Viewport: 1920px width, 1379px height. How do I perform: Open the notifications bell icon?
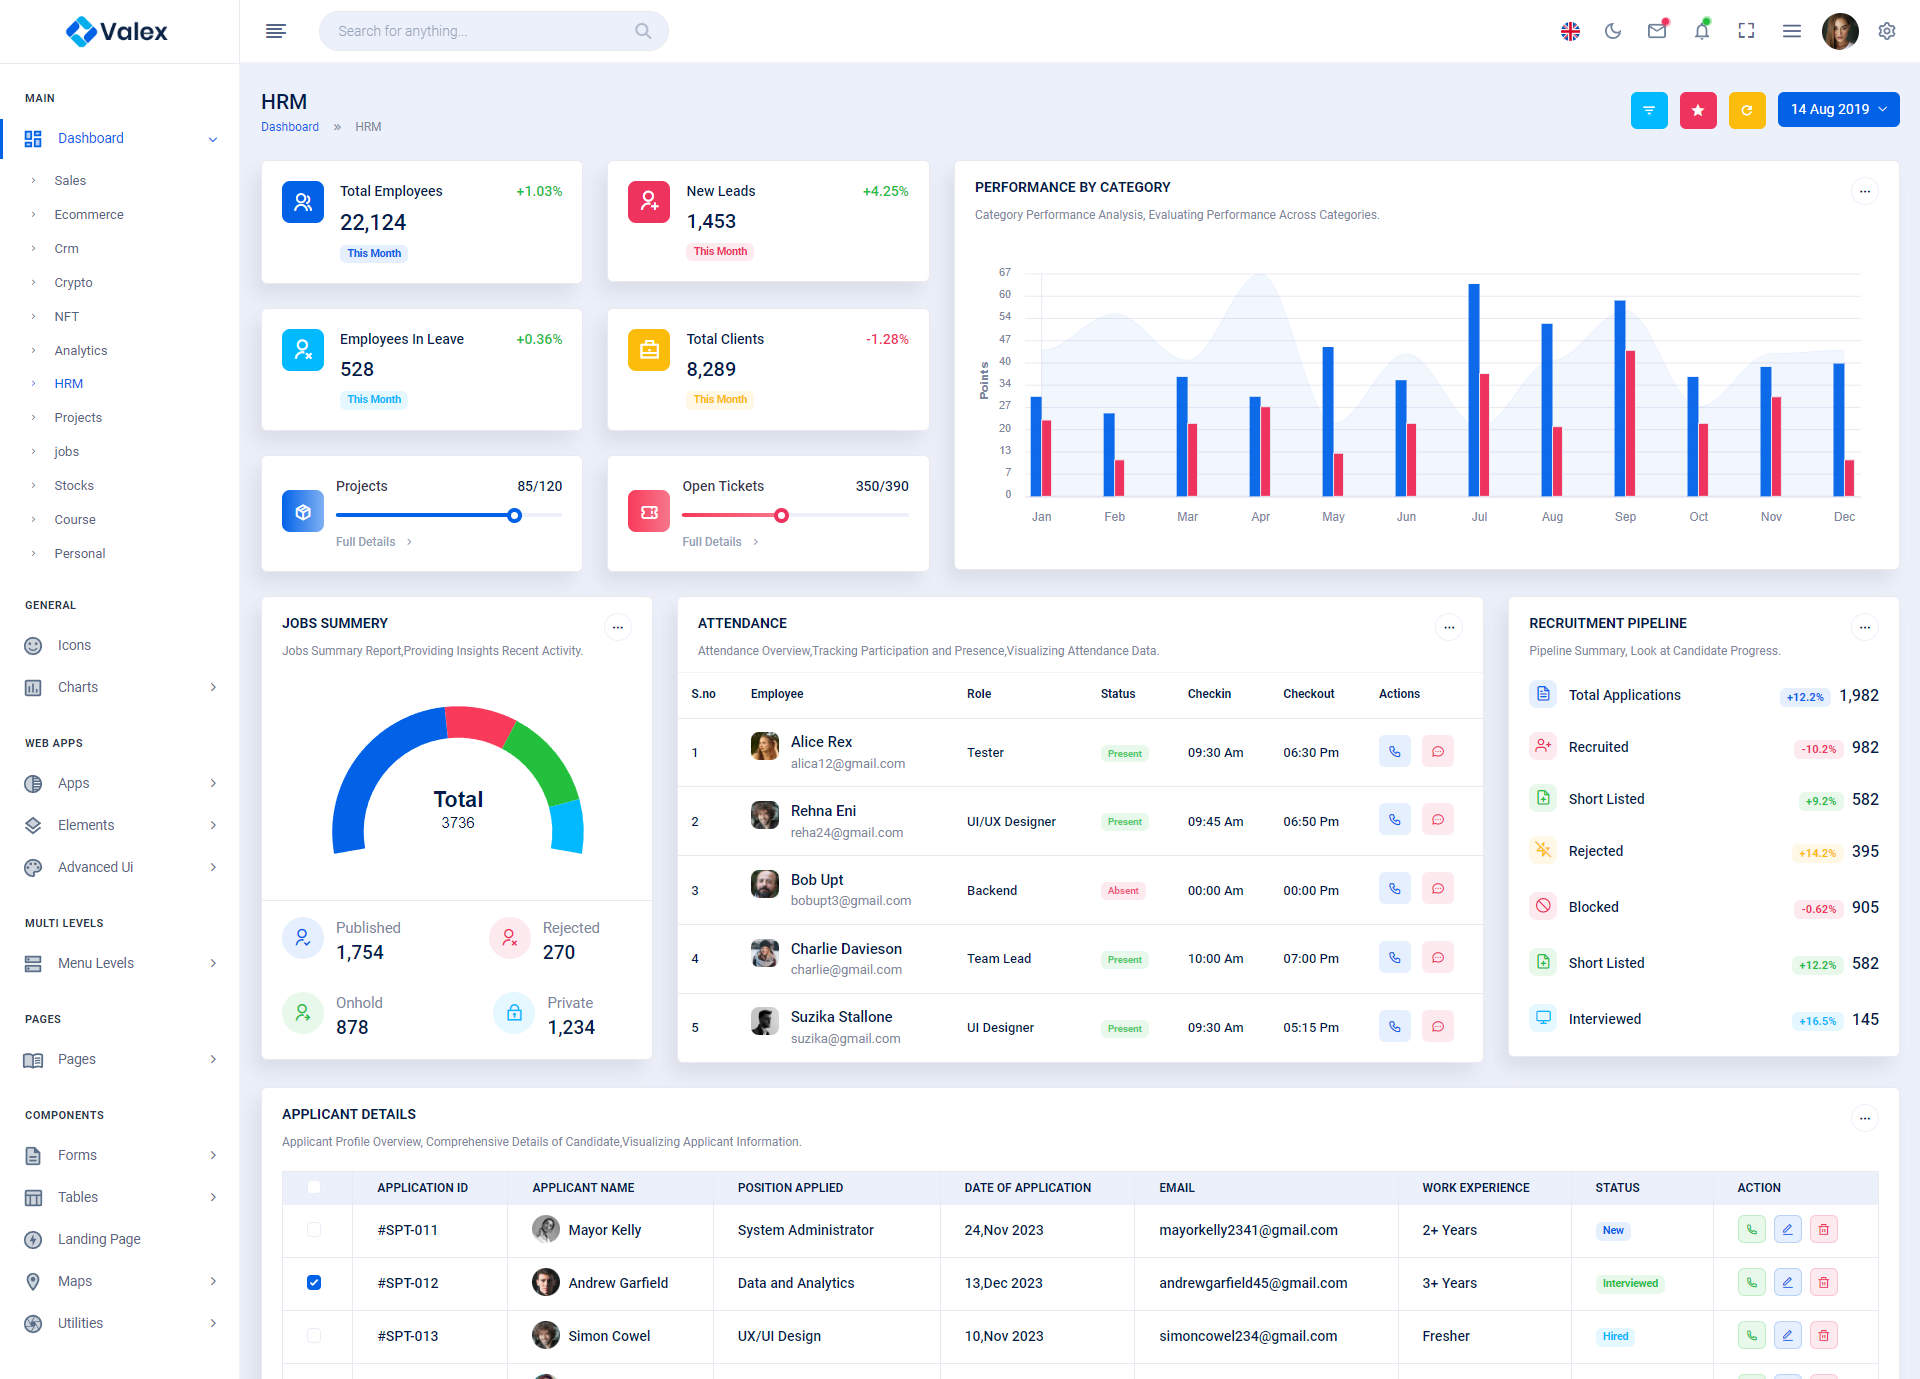[x=1701, y=31]
